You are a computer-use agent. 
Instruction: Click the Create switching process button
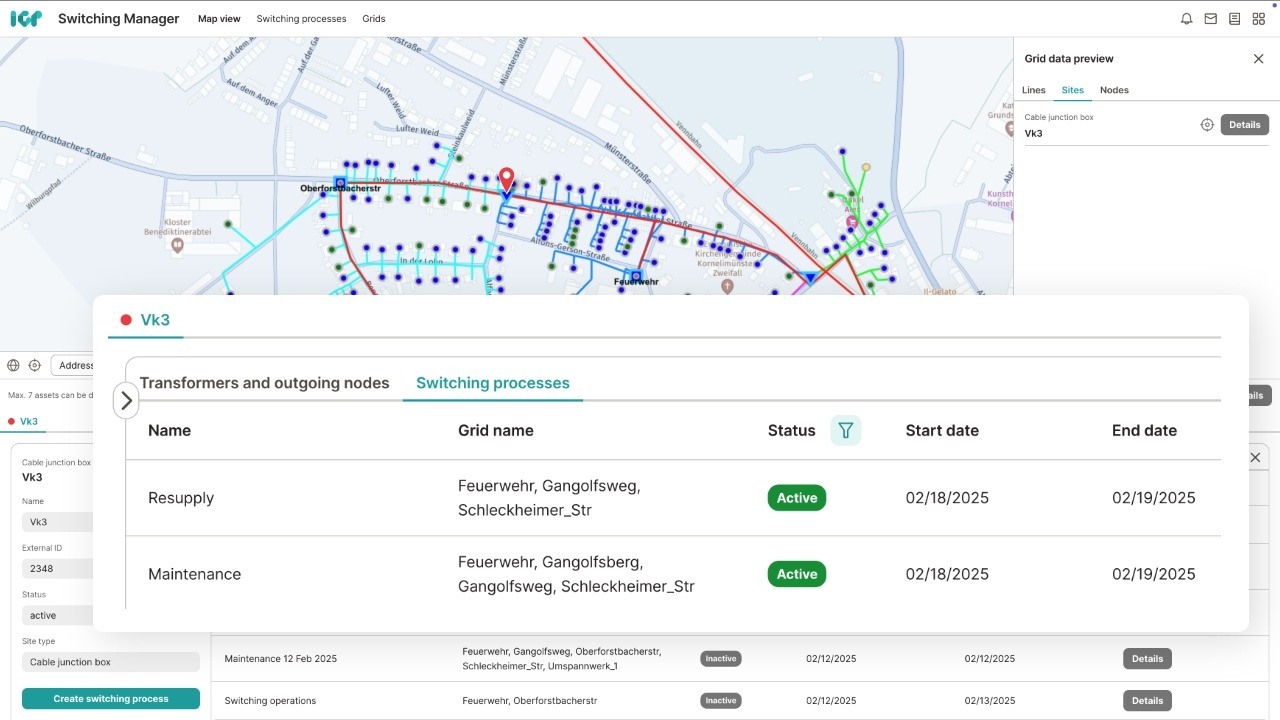tap(111, 699)
